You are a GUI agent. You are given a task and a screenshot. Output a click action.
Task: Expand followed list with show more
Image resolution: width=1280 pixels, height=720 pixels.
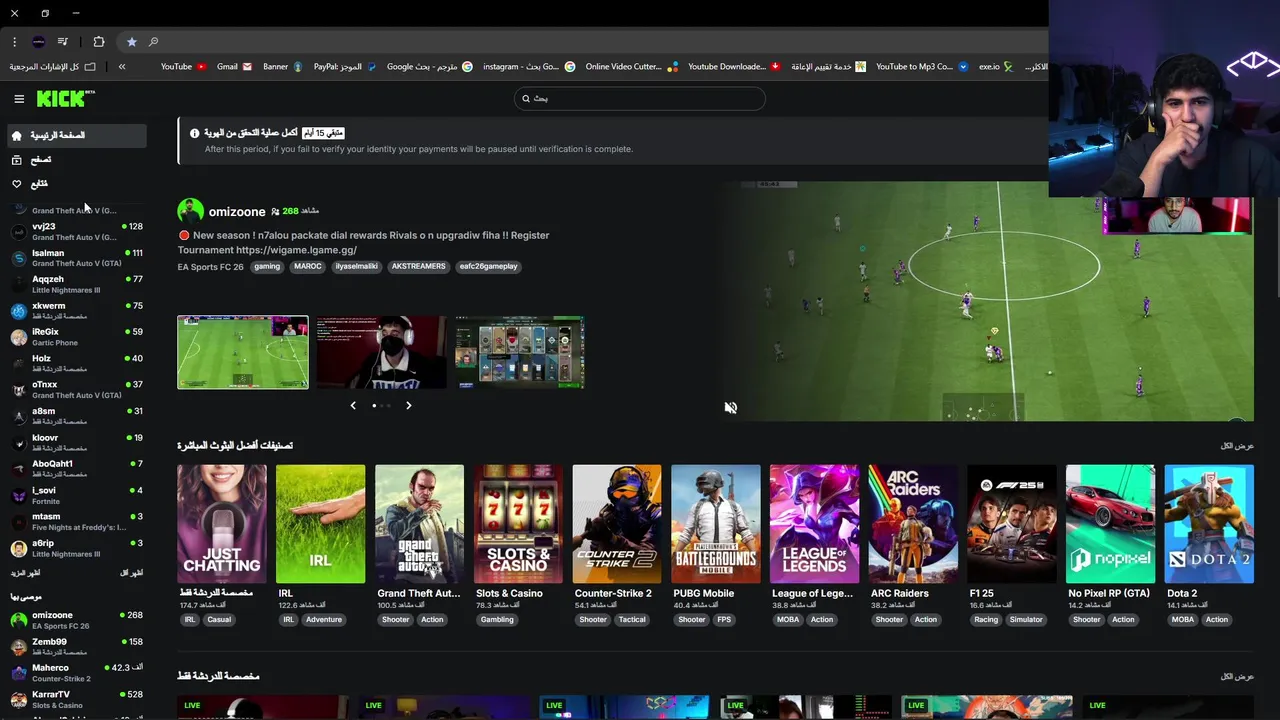[x=25, y=573]
